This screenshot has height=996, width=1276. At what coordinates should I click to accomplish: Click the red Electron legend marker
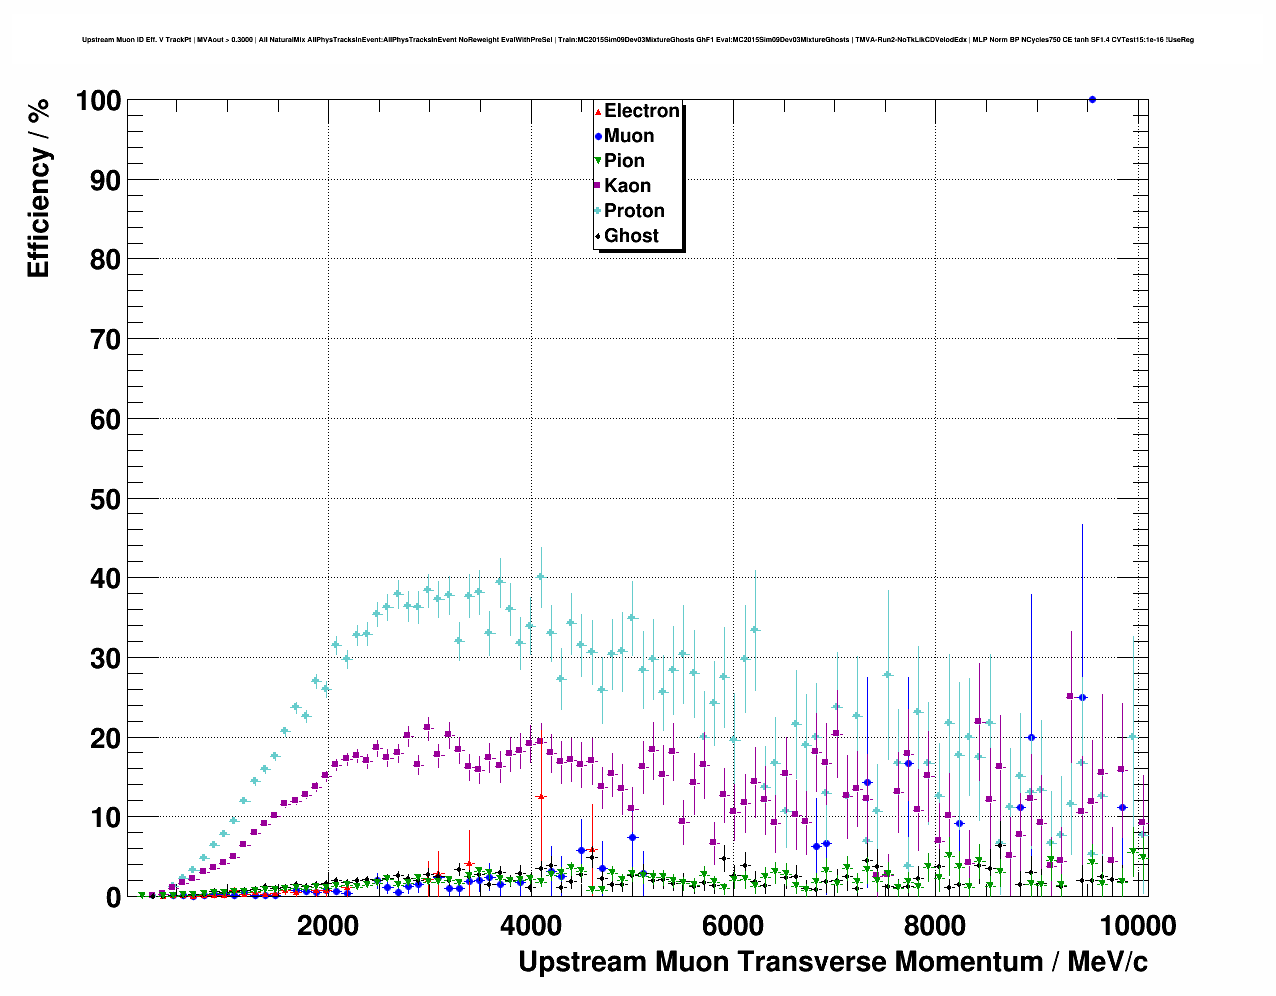(x=598, y=111)
